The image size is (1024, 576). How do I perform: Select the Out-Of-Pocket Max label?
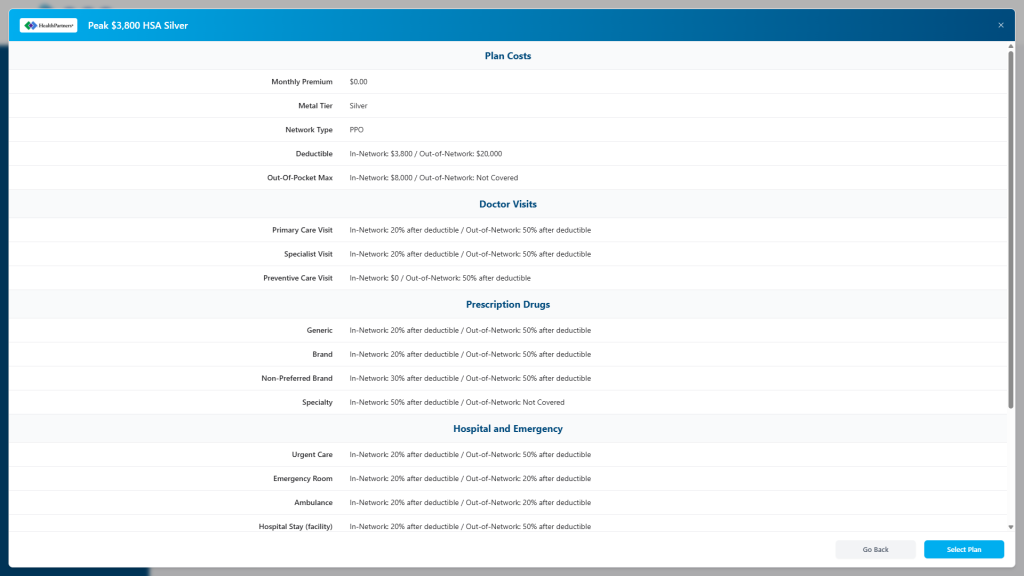[300, 178]
